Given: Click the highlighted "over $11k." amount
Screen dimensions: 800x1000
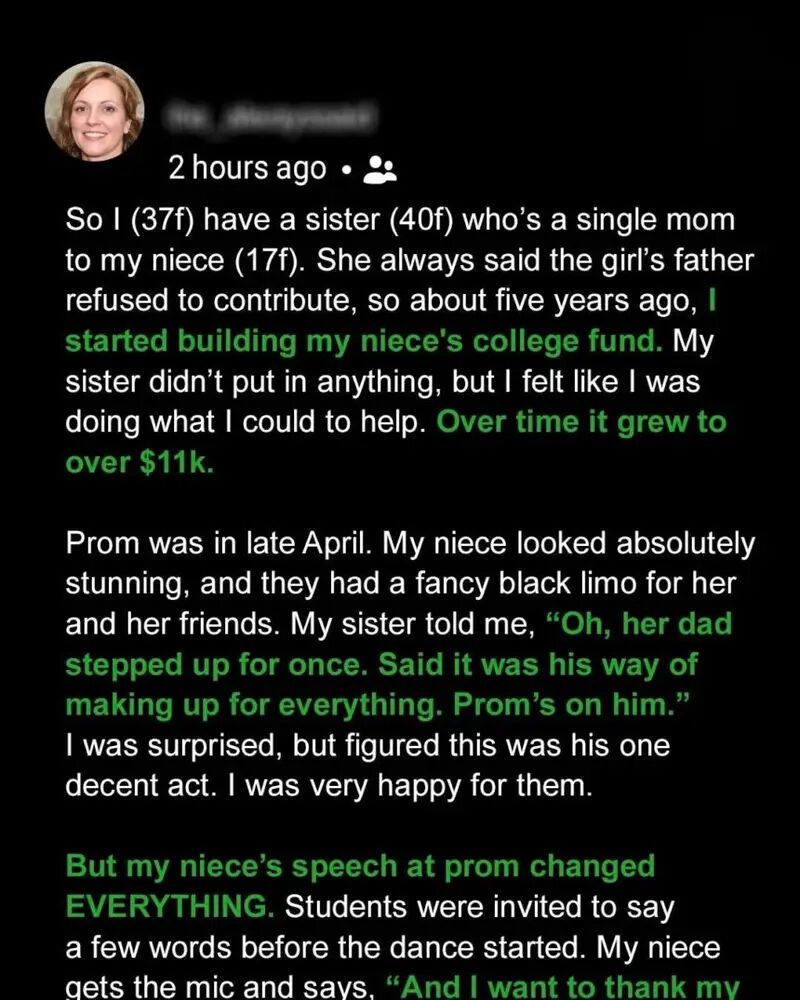Looking at the screenshot, I should [x=139, y=463].
